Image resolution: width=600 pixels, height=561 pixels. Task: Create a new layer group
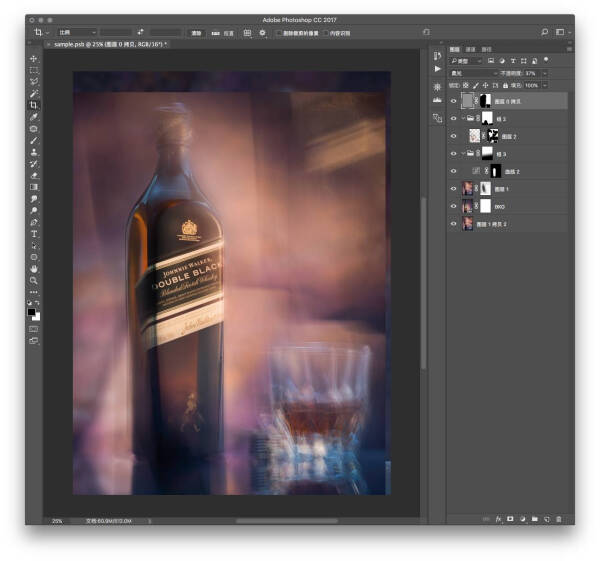535,519
